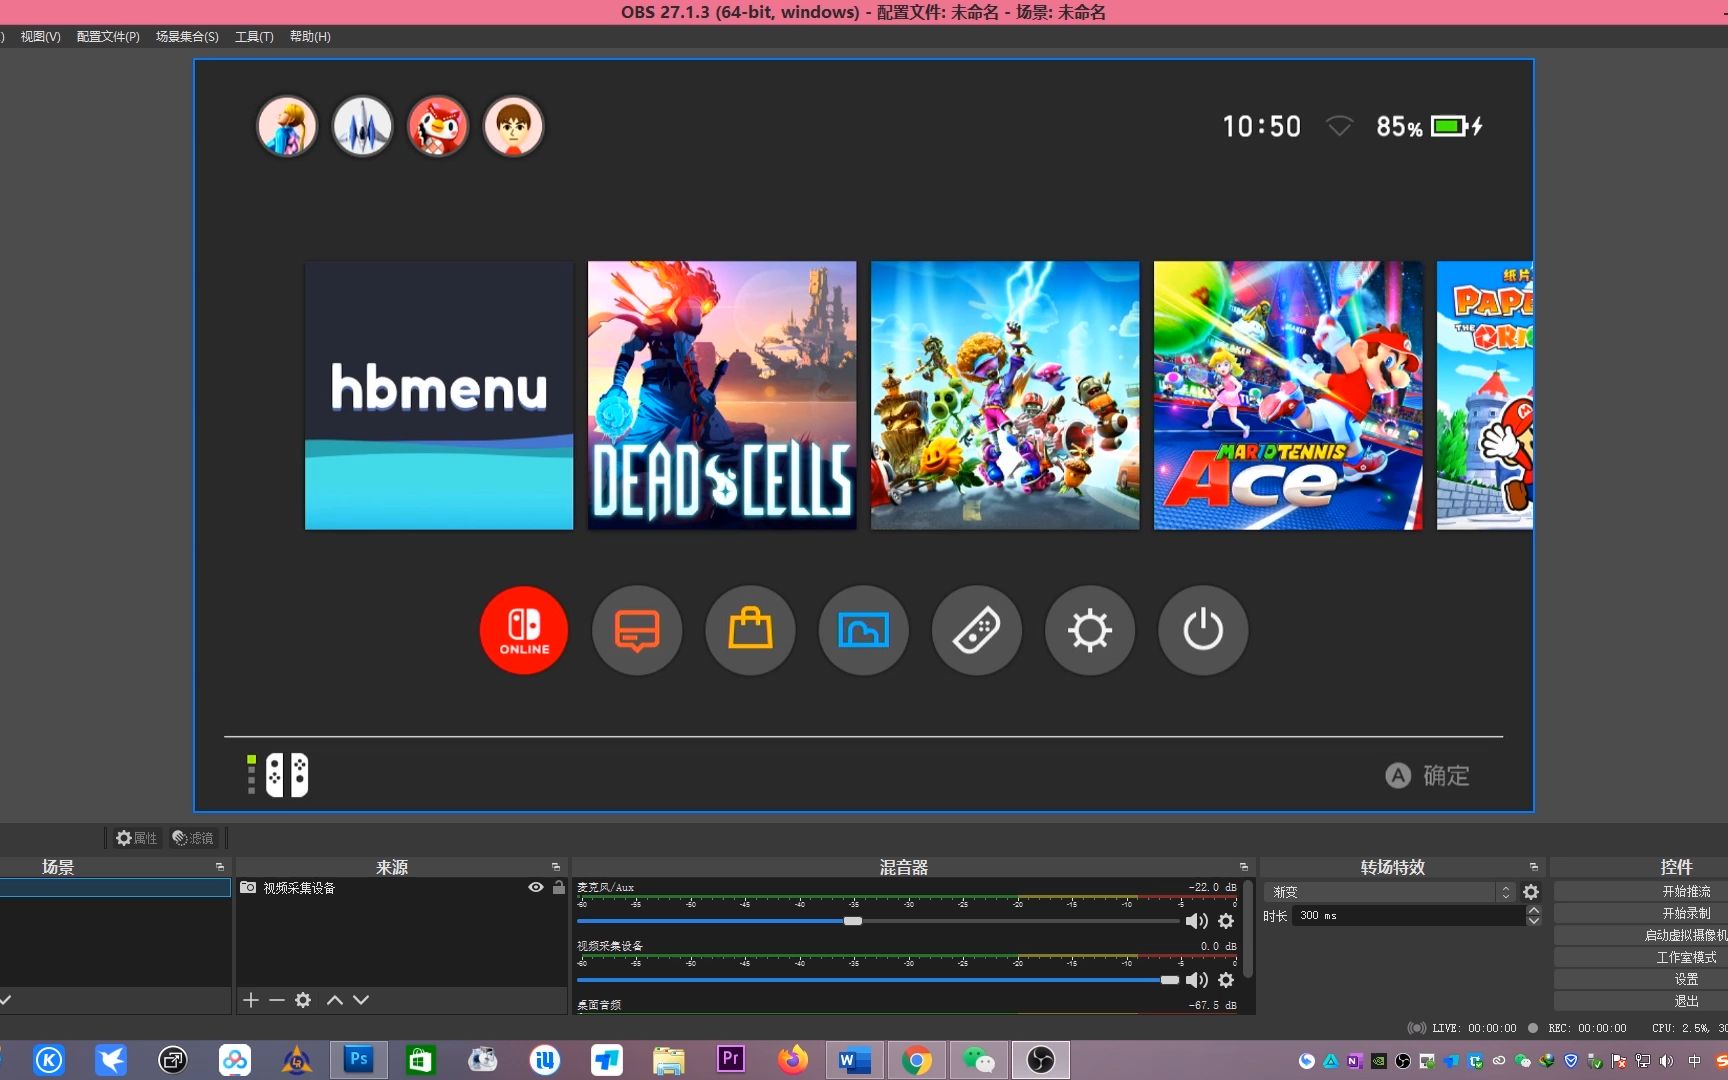The height and width of the screenshot is (1080, 1728).
Task: Click the OBS icon in the taskbar
Action: pyautogui.click(x=1041, y=1060)
